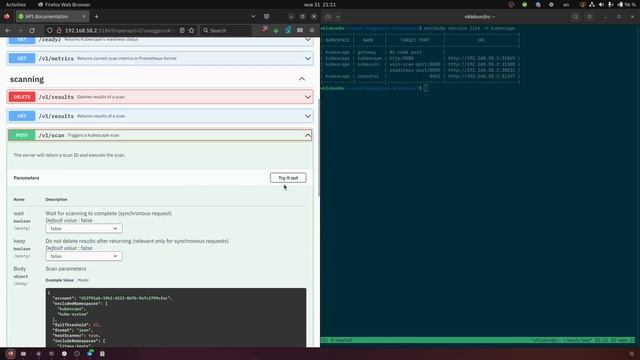This screenshot has height=360, width=640.
Task: Open the white document dock icon
Action: click(102, 353)
